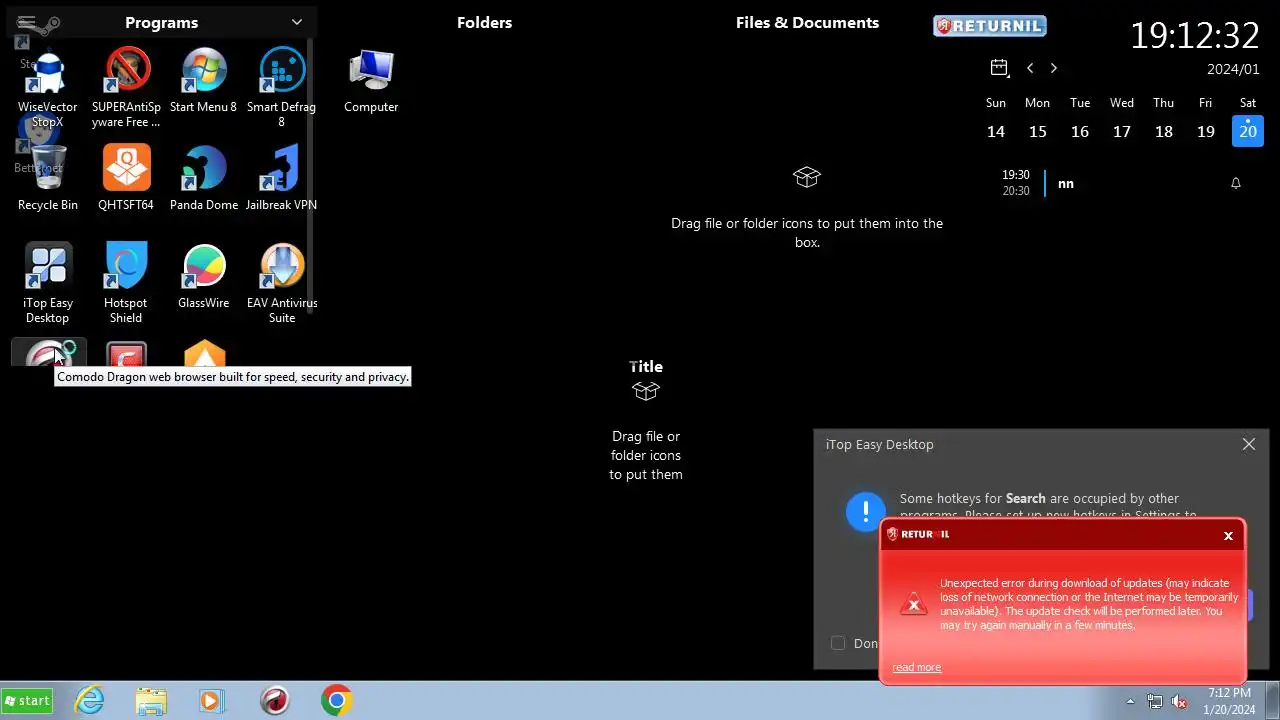
Task: Close the Returnil error popup
Action: pyautogui.click(x=1228, y=536)
